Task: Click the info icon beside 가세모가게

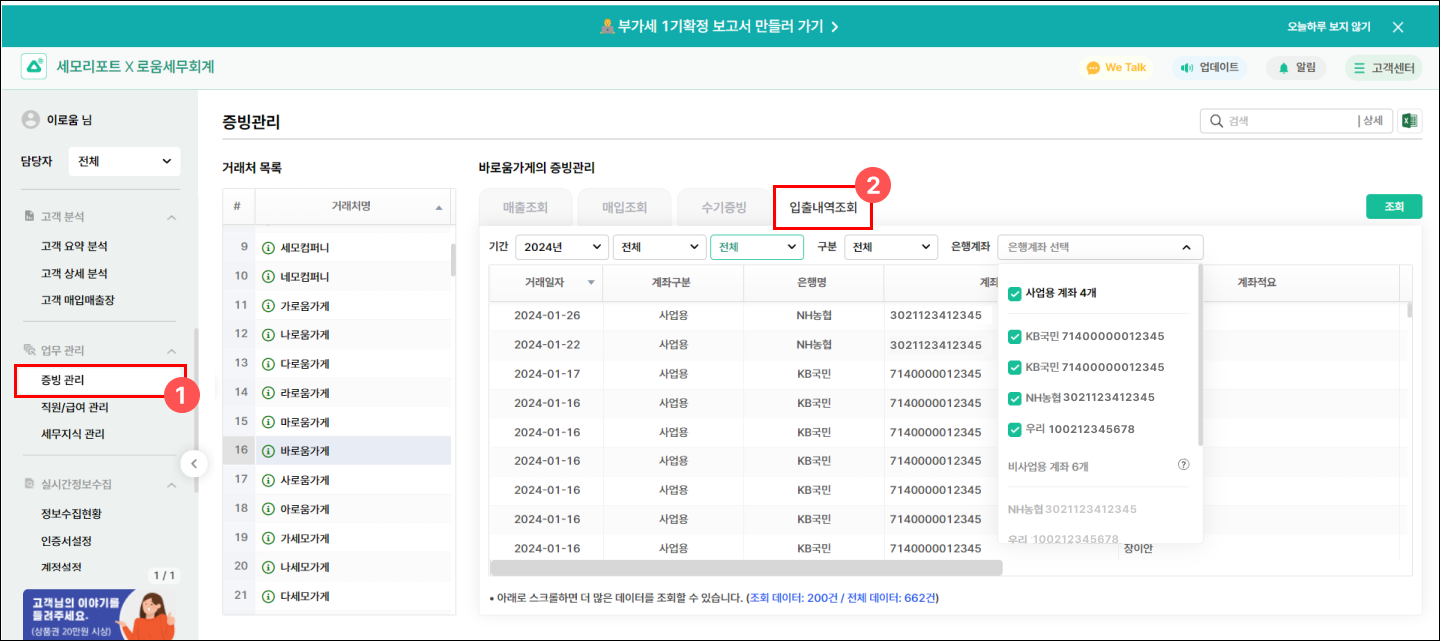Action: (x=268, y=537)
